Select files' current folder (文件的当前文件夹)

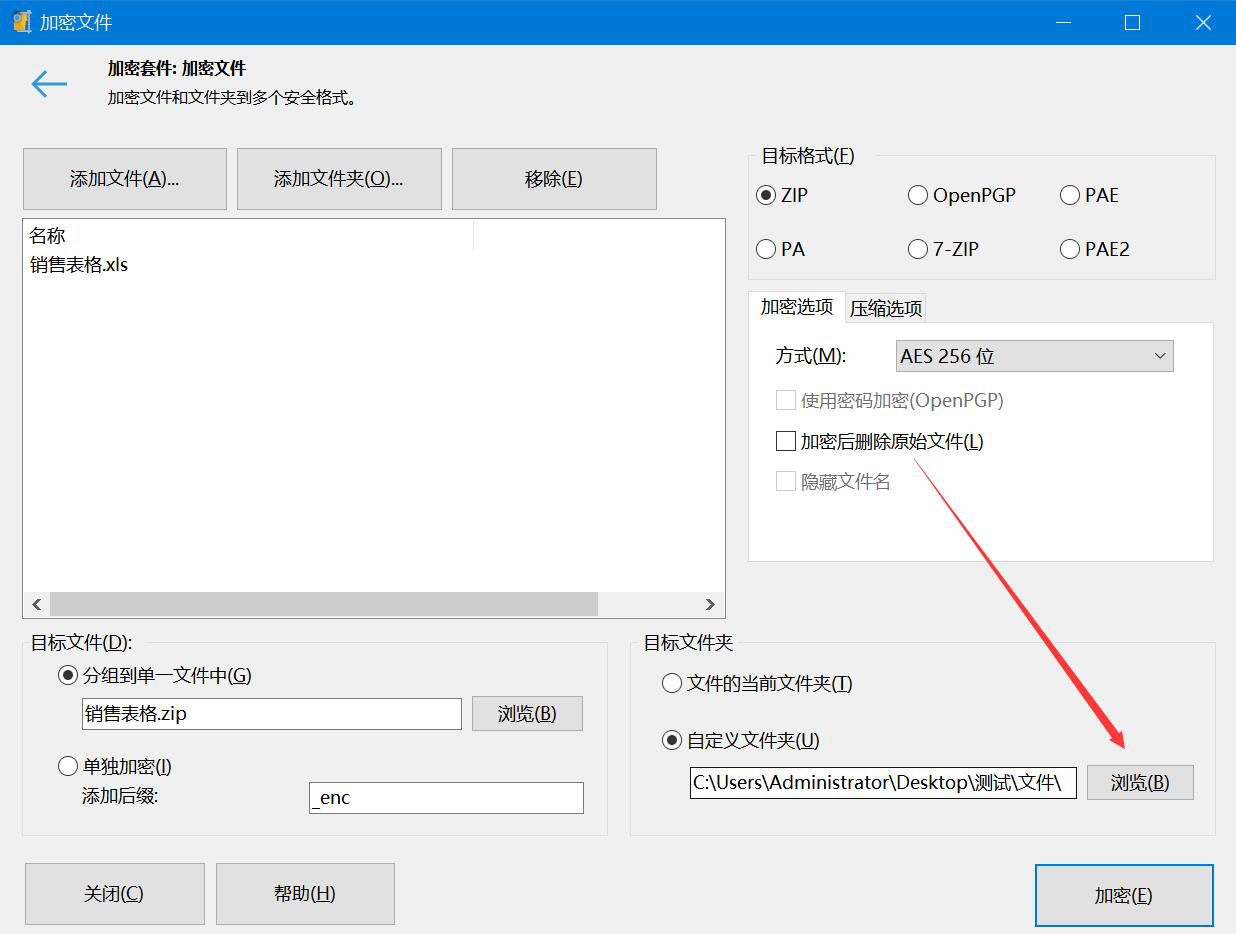point(757,684)
